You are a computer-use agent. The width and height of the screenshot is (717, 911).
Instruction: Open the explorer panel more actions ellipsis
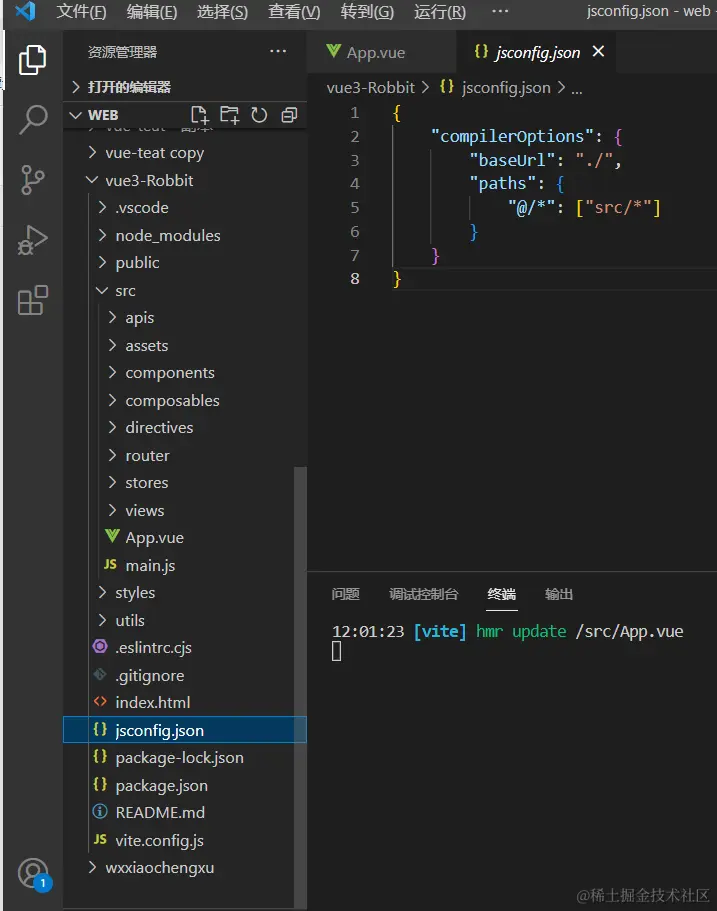tap(278, 51)
